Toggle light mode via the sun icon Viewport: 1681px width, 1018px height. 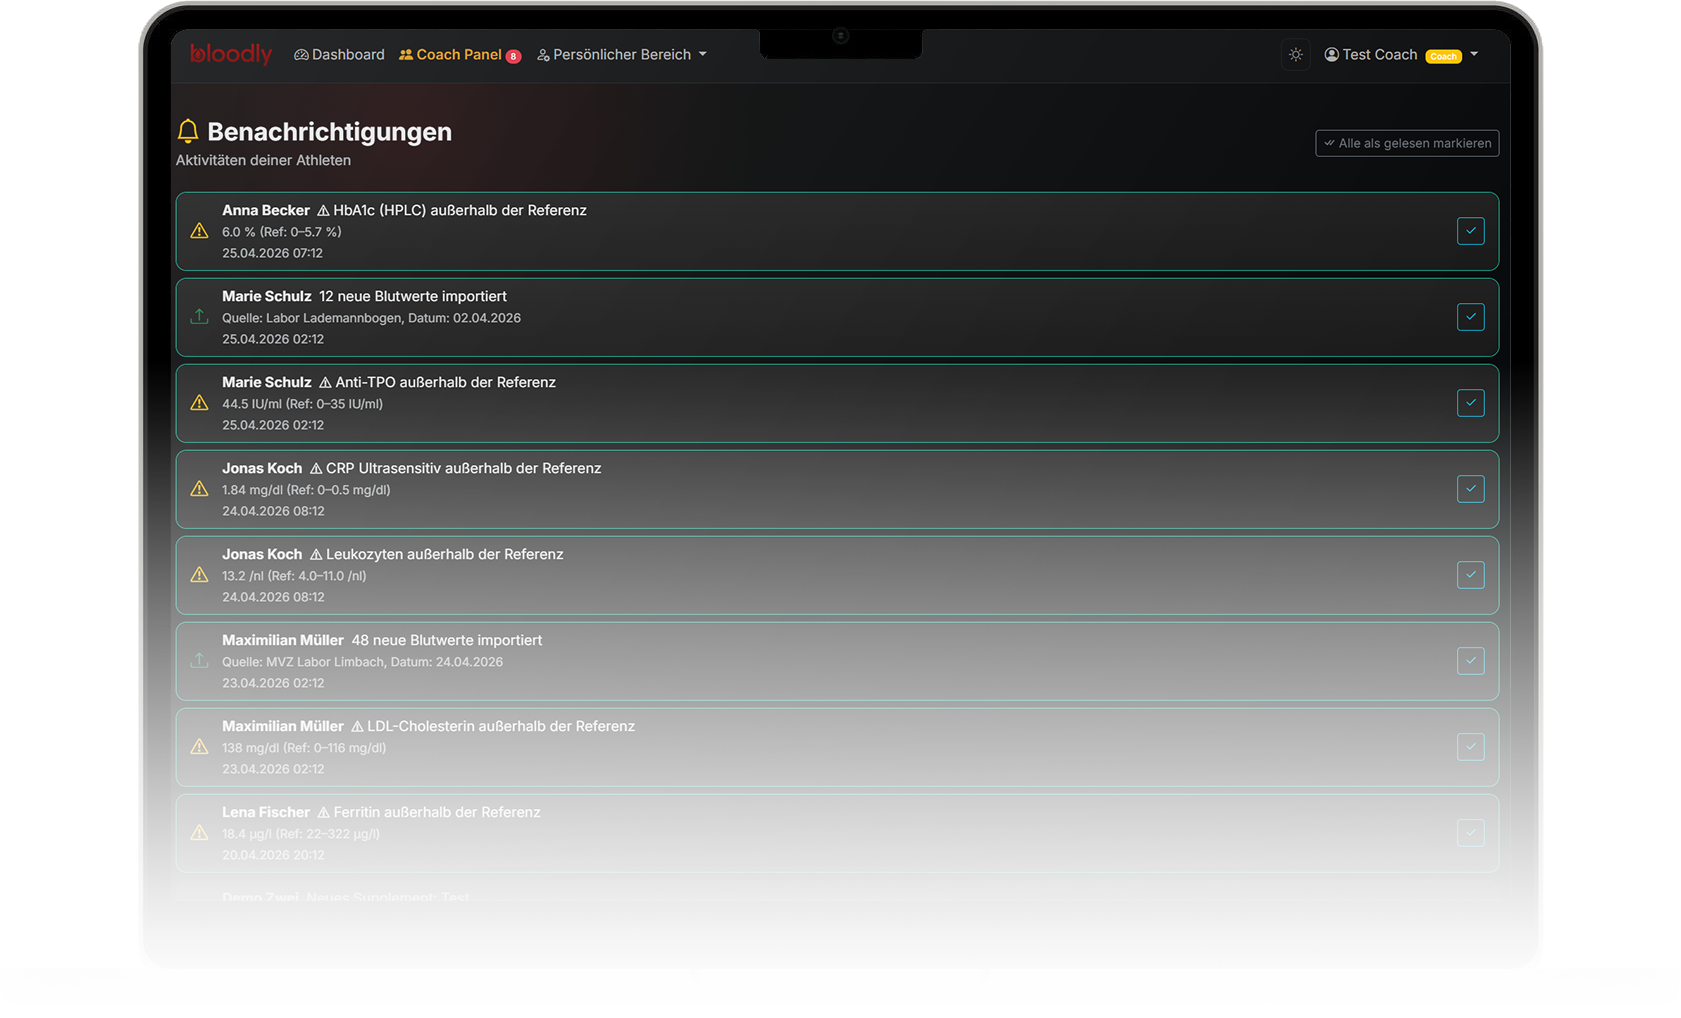[x=1296, y=54]
